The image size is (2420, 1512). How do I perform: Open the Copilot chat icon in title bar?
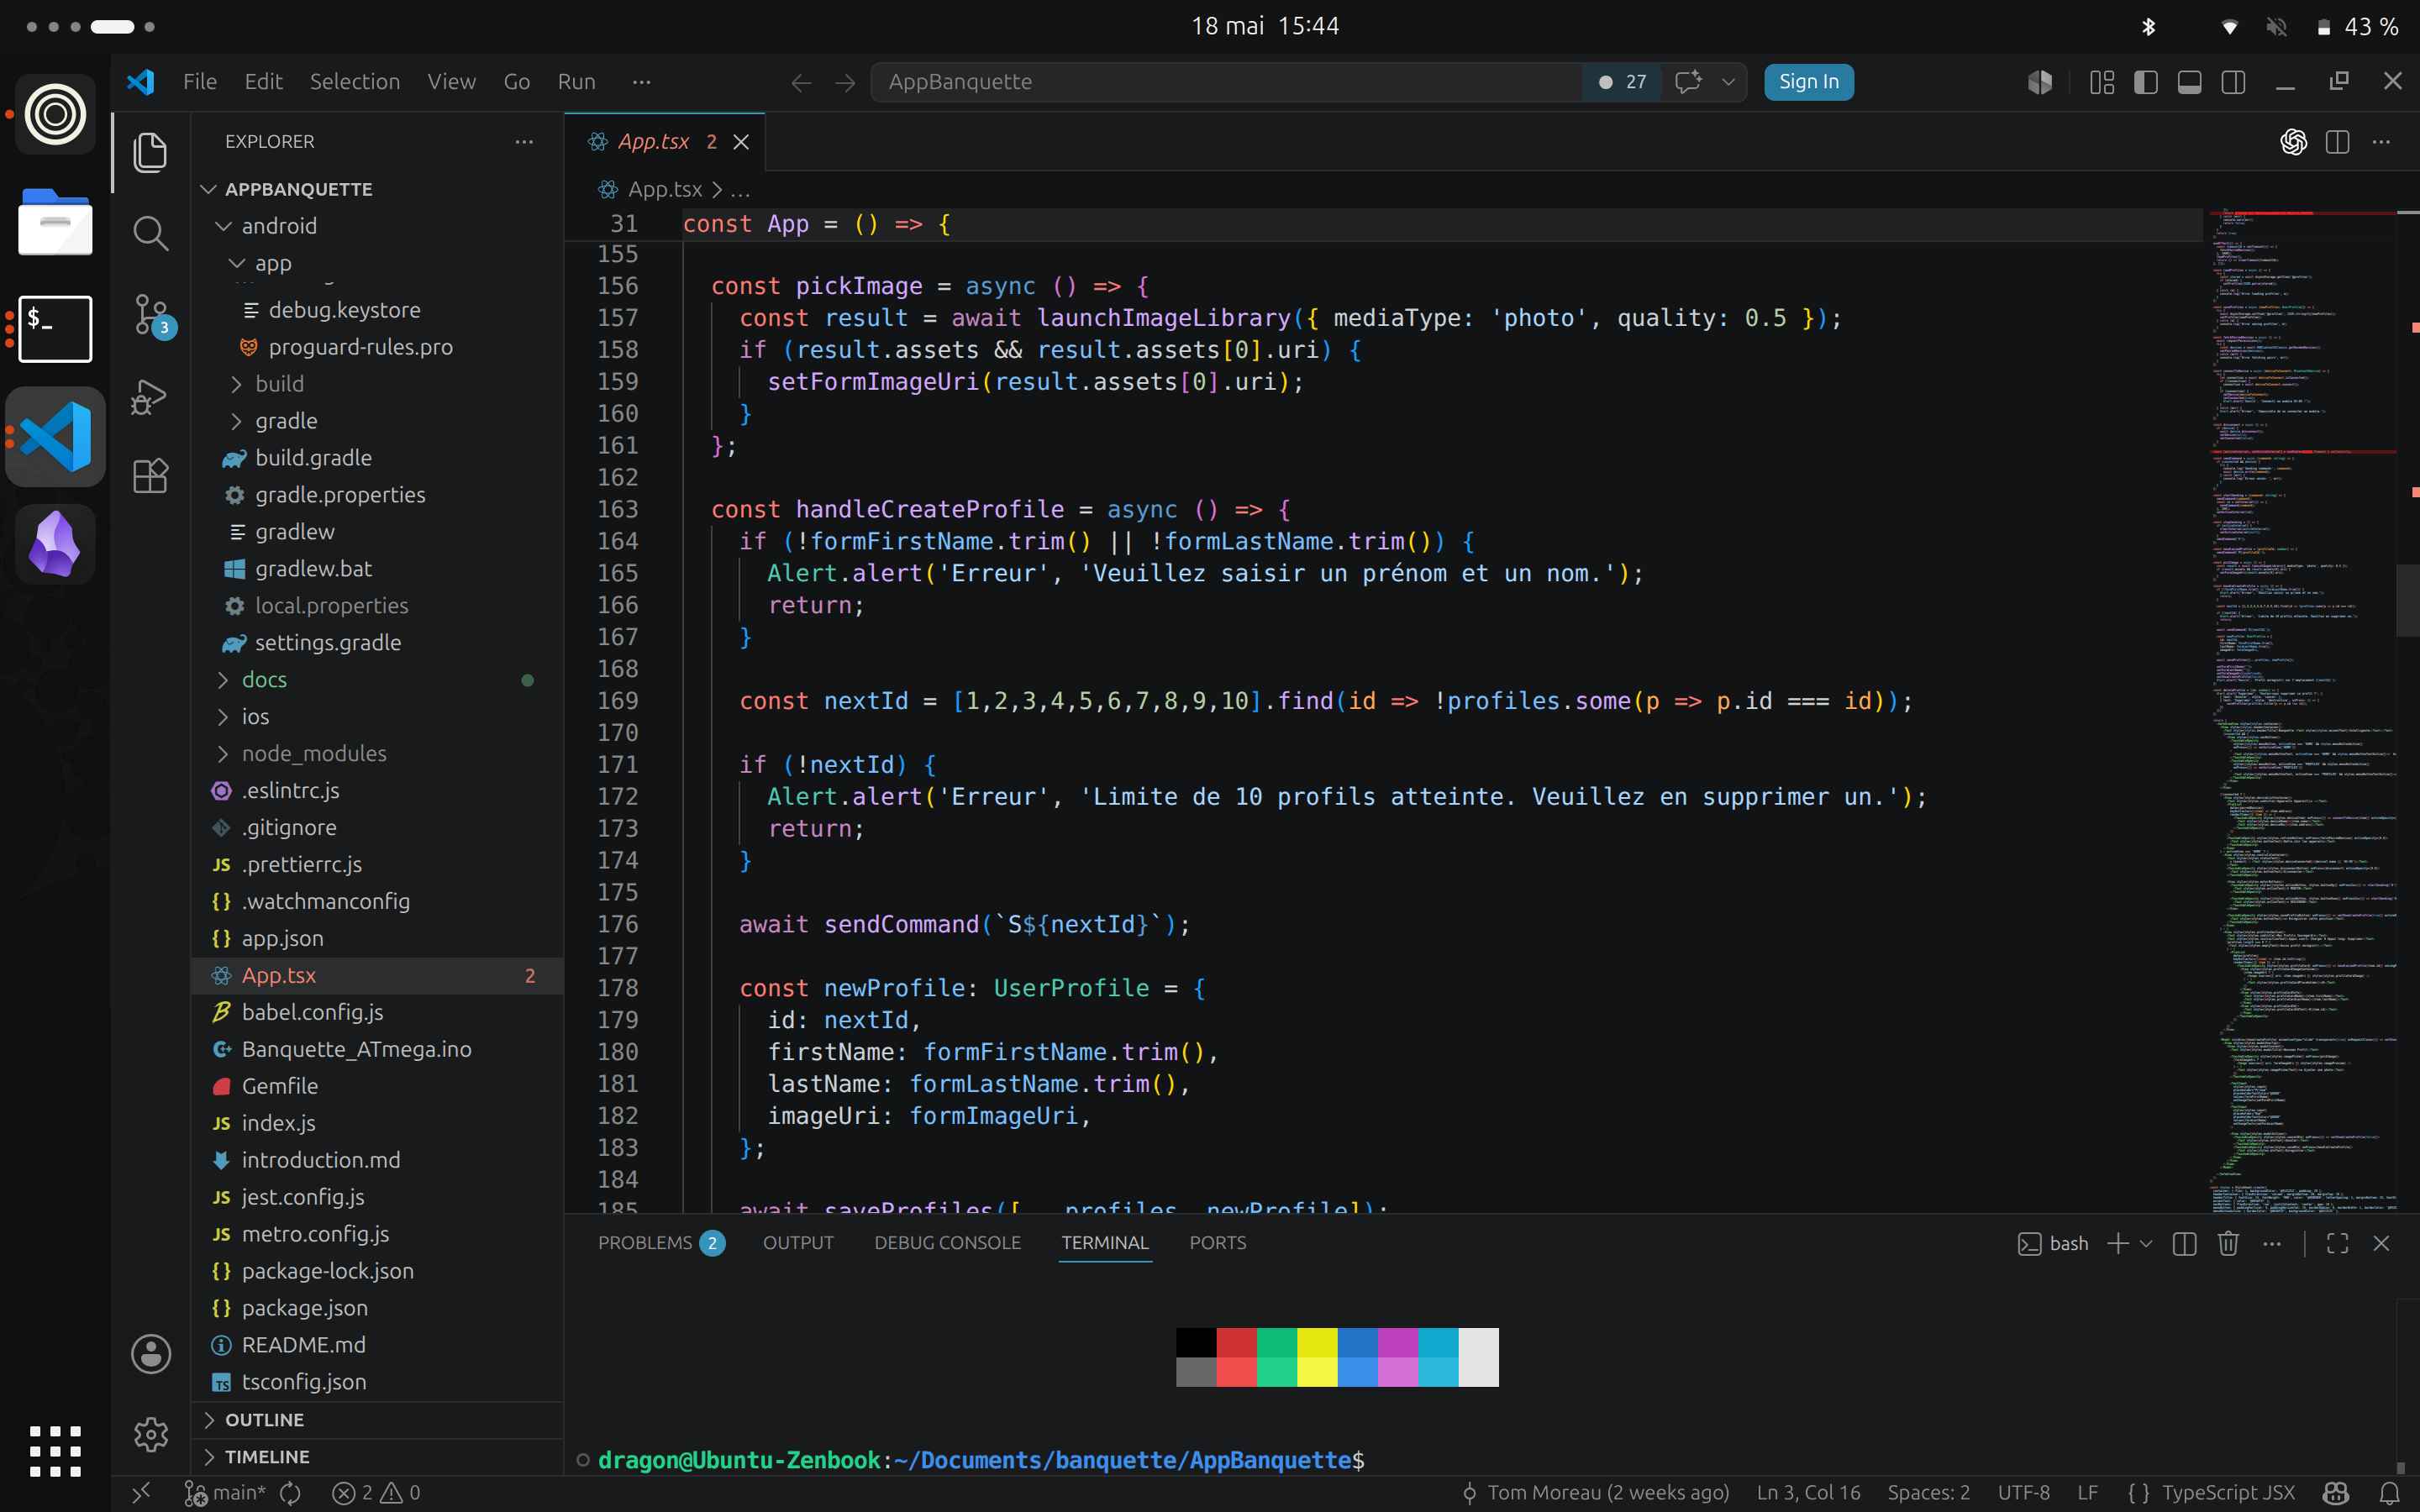pos(1688,82)
